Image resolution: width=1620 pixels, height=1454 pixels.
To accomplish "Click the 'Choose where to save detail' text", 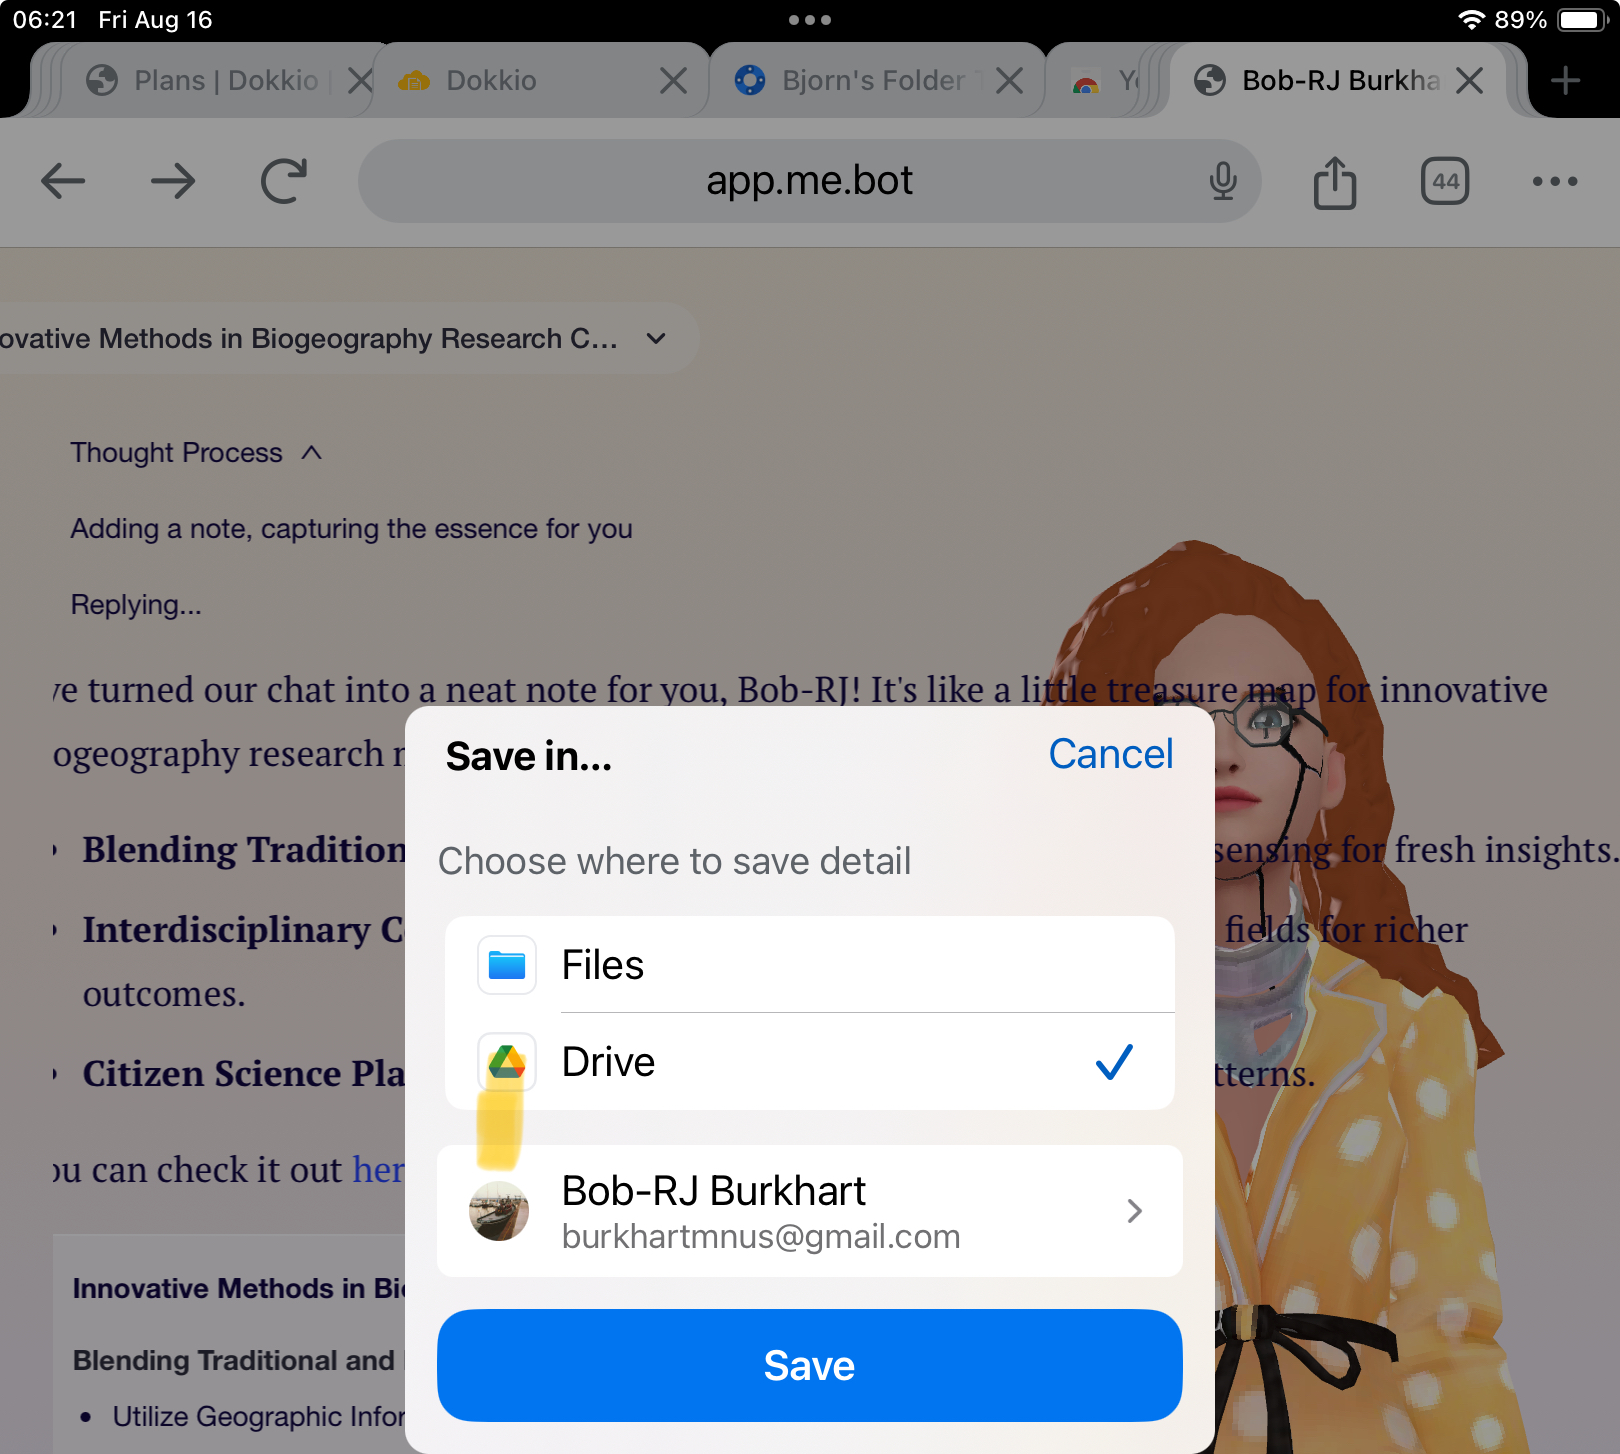I will (675, 861).
